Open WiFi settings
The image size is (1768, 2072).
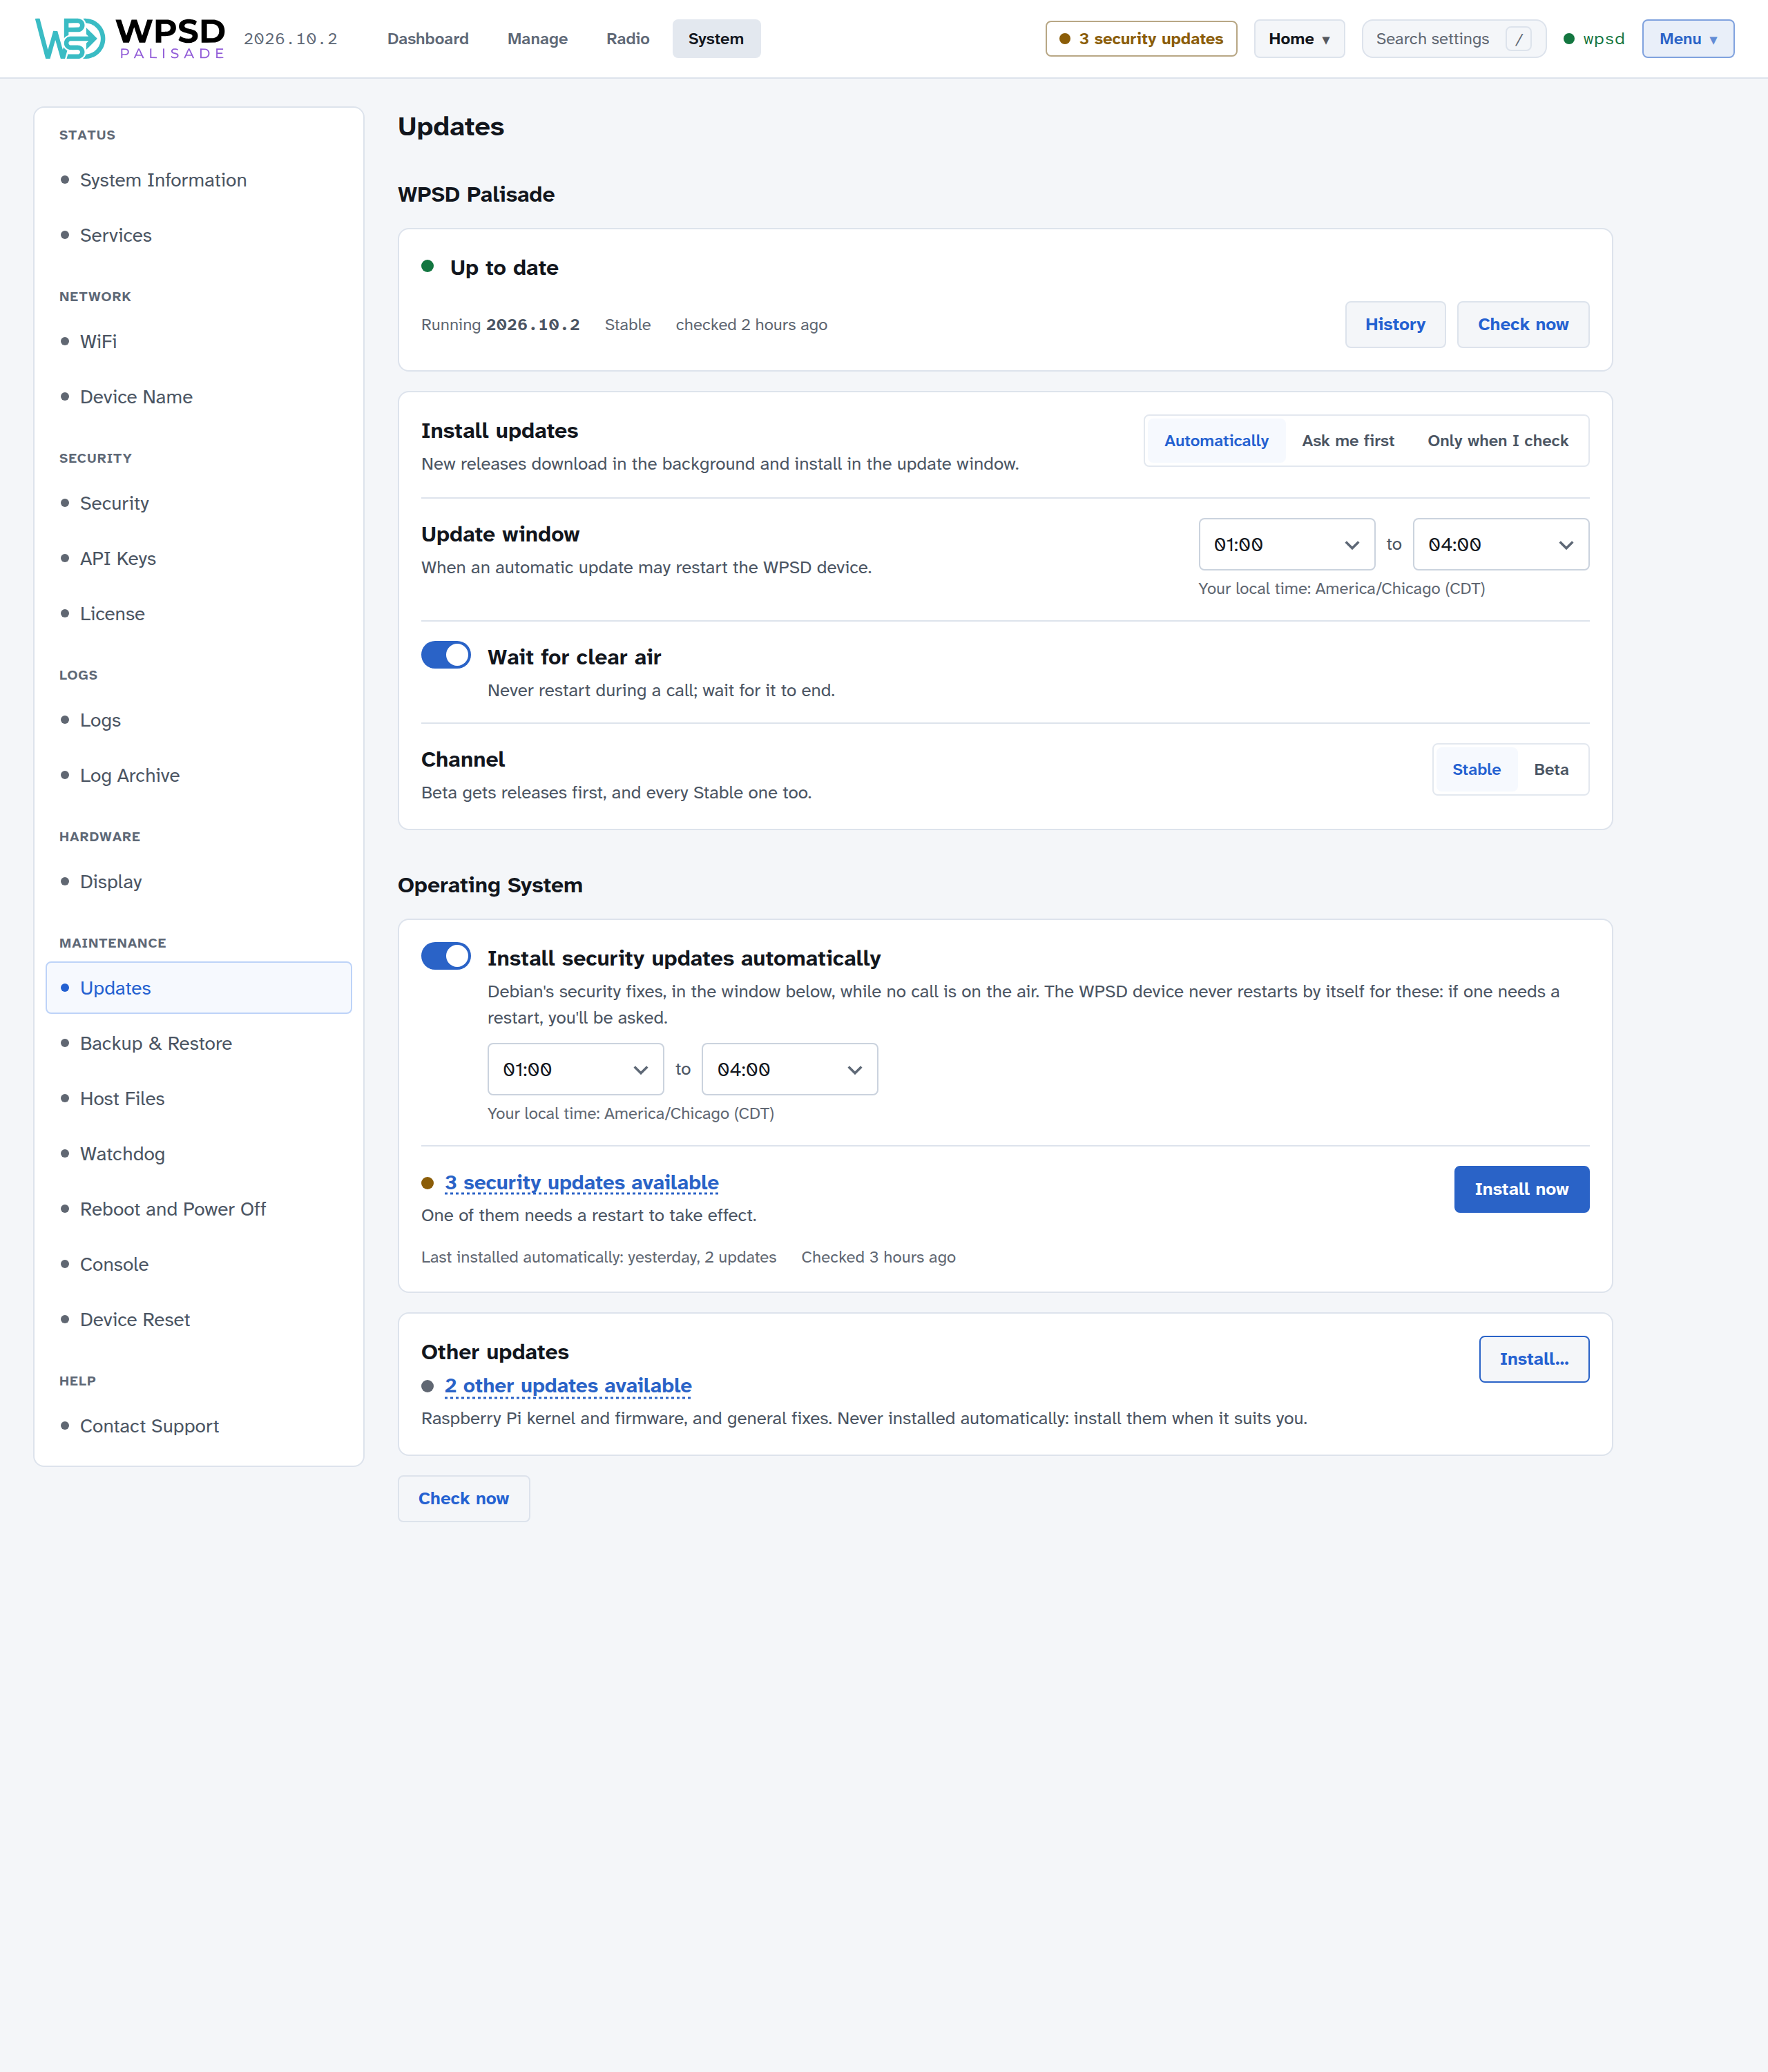tap(198, 342)
